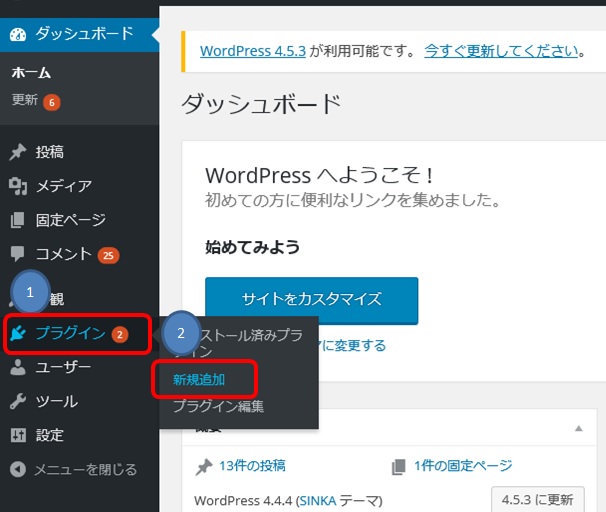Choose installed plugins flyout entry
This screenshot has width=606, height=512.
click(238, 343)
